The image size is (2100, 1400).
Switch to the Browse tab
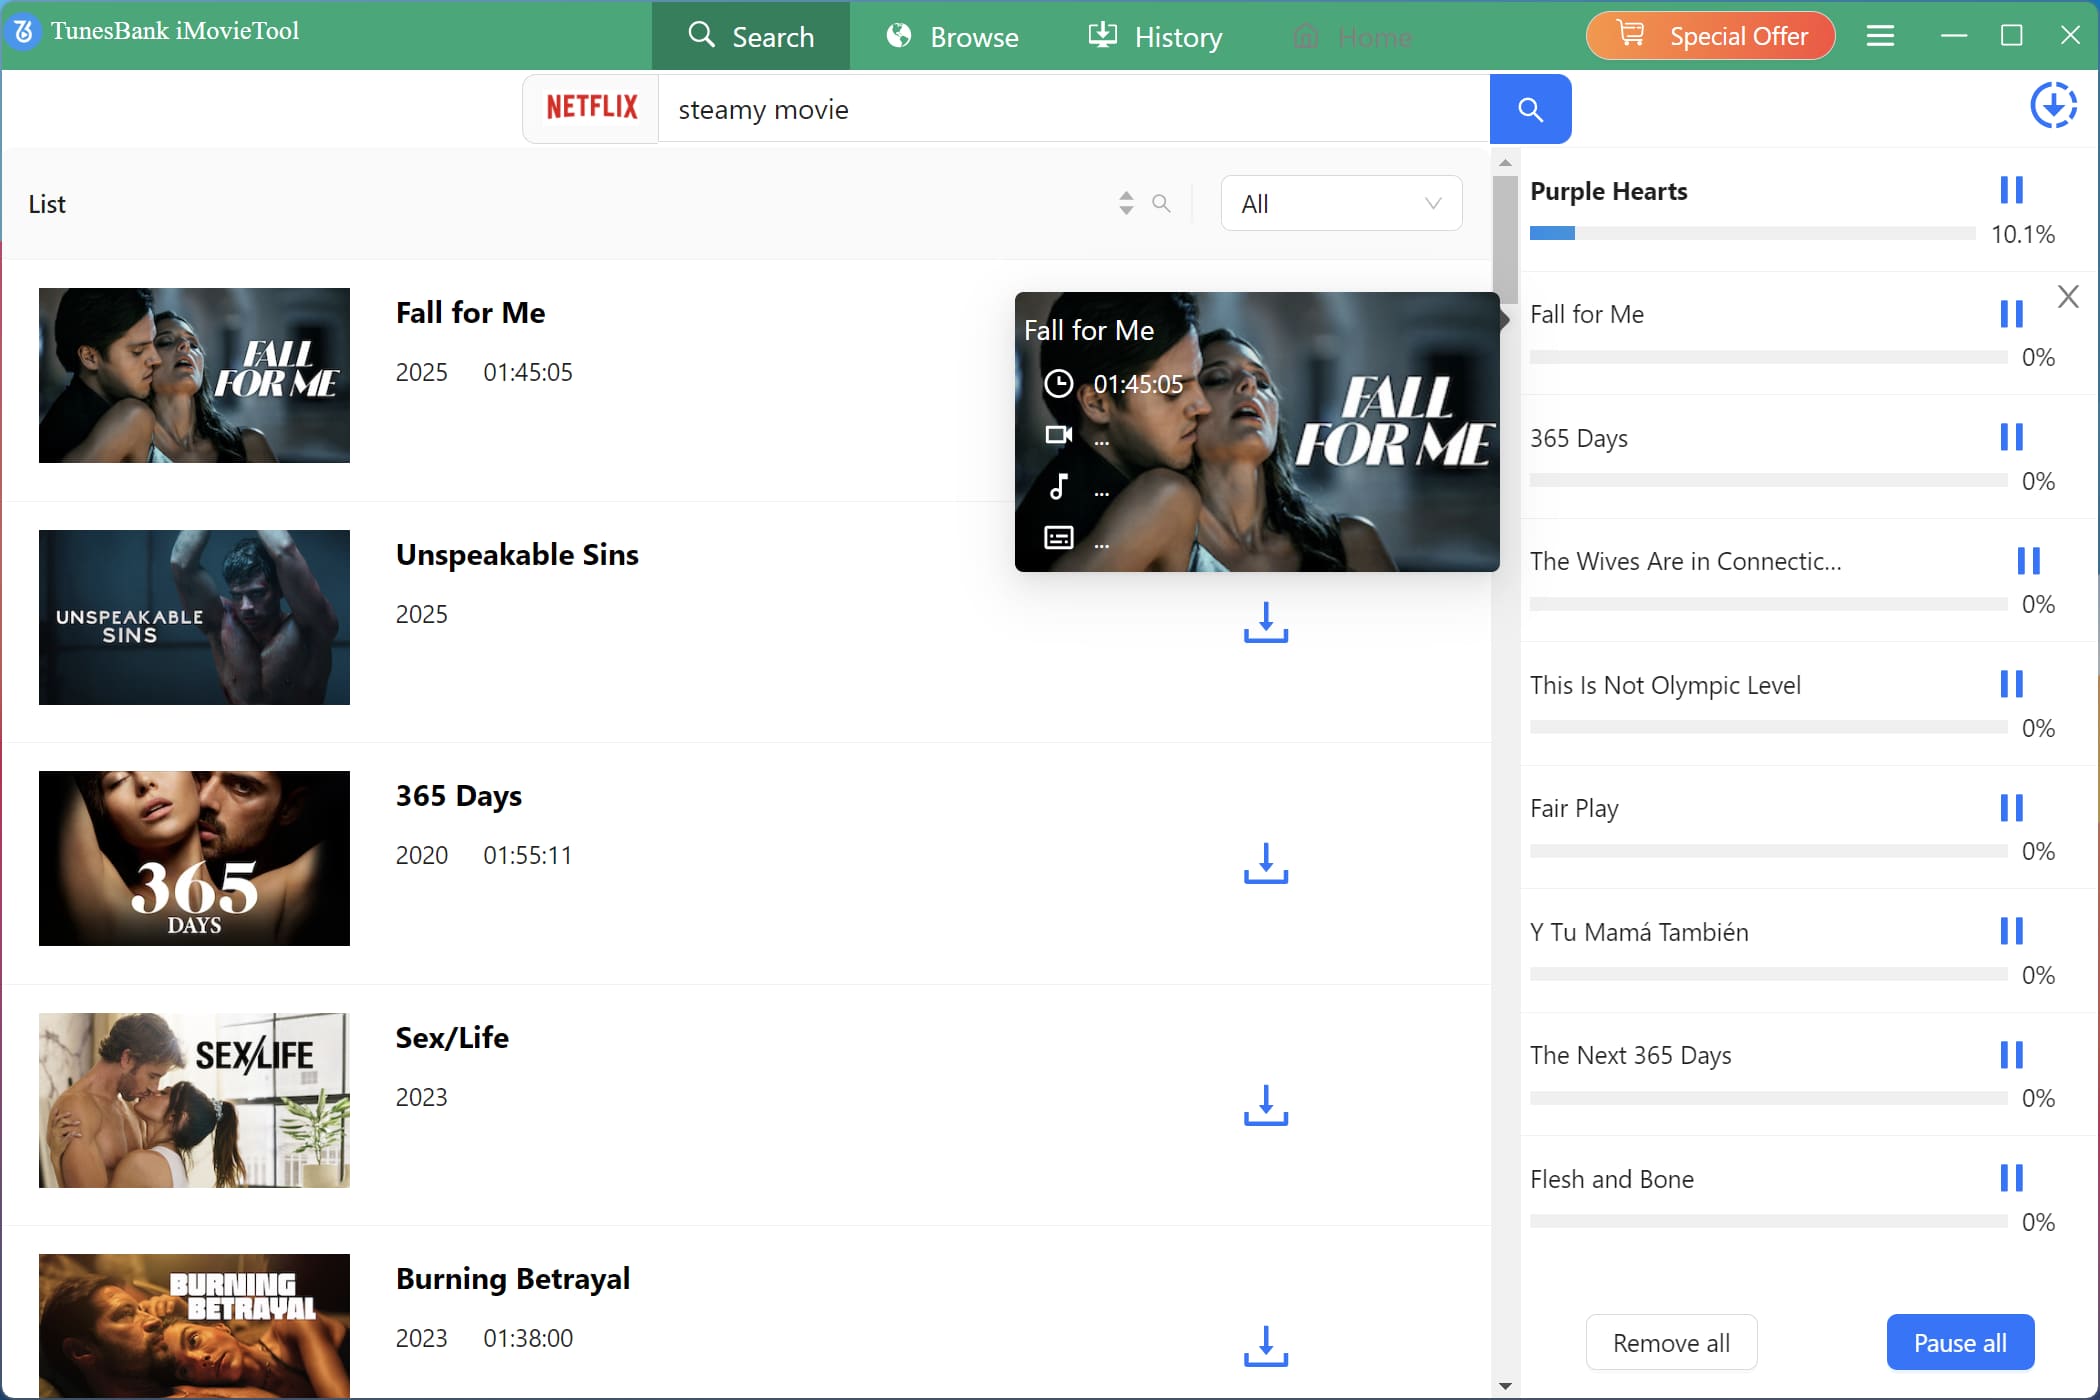click(x=953, y=37)
